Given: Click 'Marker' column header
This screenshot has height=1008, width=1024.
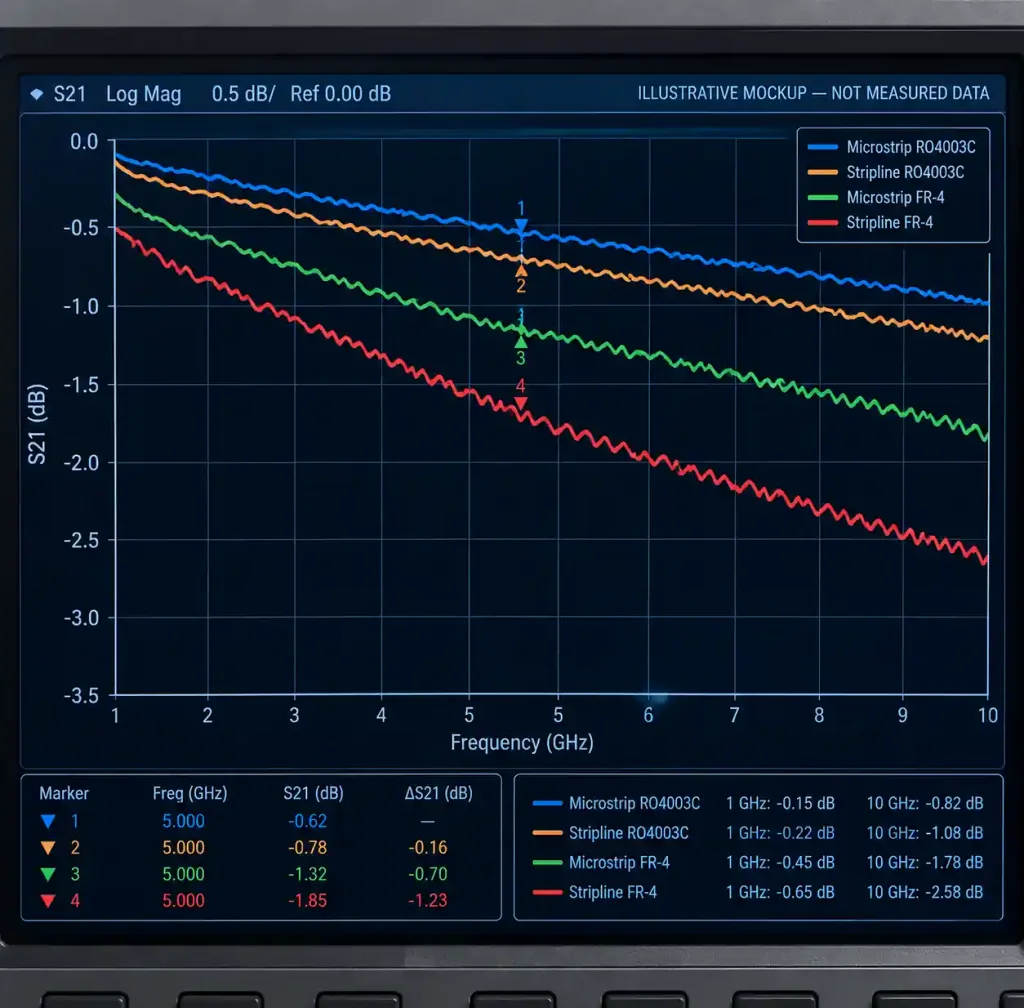Looking at the screenshot, I should 64,793.
